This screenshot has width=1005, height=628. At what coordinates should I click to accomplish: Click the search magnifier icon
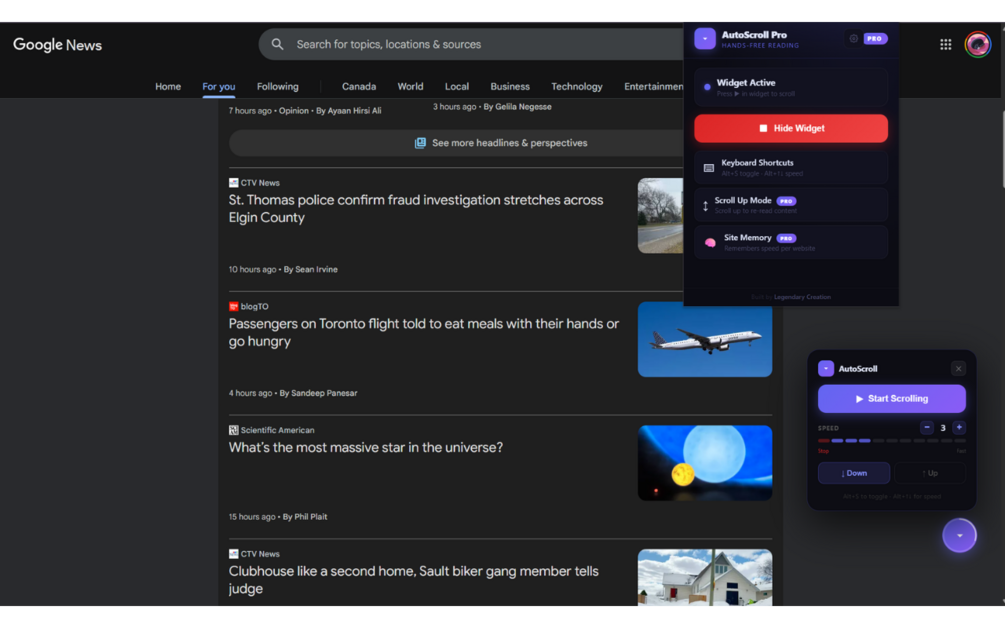277,44
